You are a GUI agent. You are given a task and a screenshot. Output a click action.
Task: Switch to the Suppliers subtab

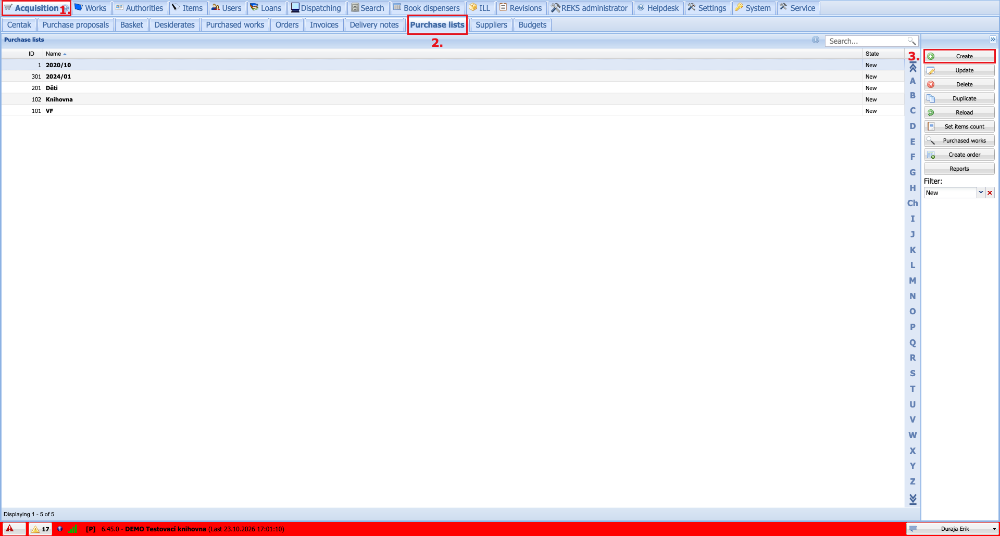coord(492,25)
